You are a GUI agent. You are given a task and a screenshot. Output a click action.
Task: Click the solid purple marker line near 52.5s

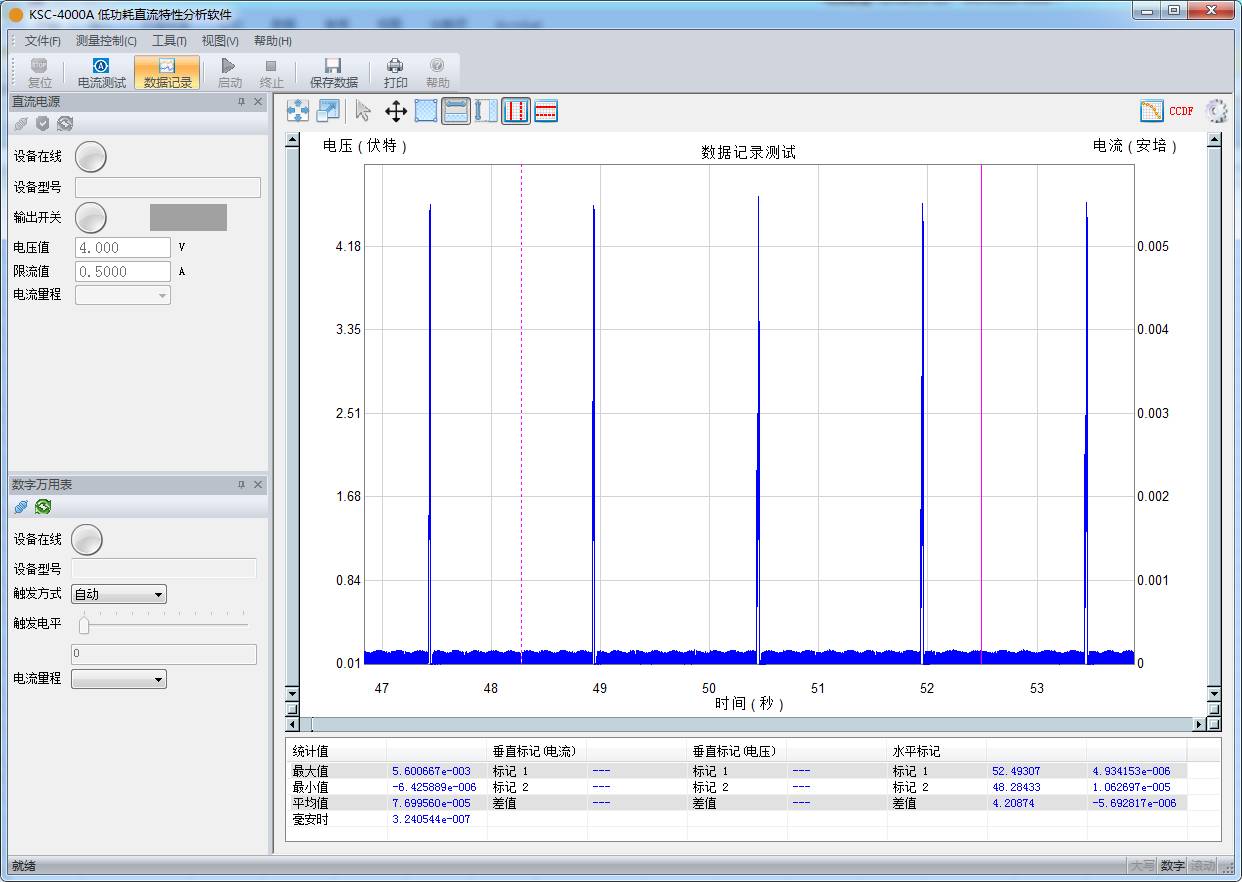pyautogui.click(x=981, y=414)
